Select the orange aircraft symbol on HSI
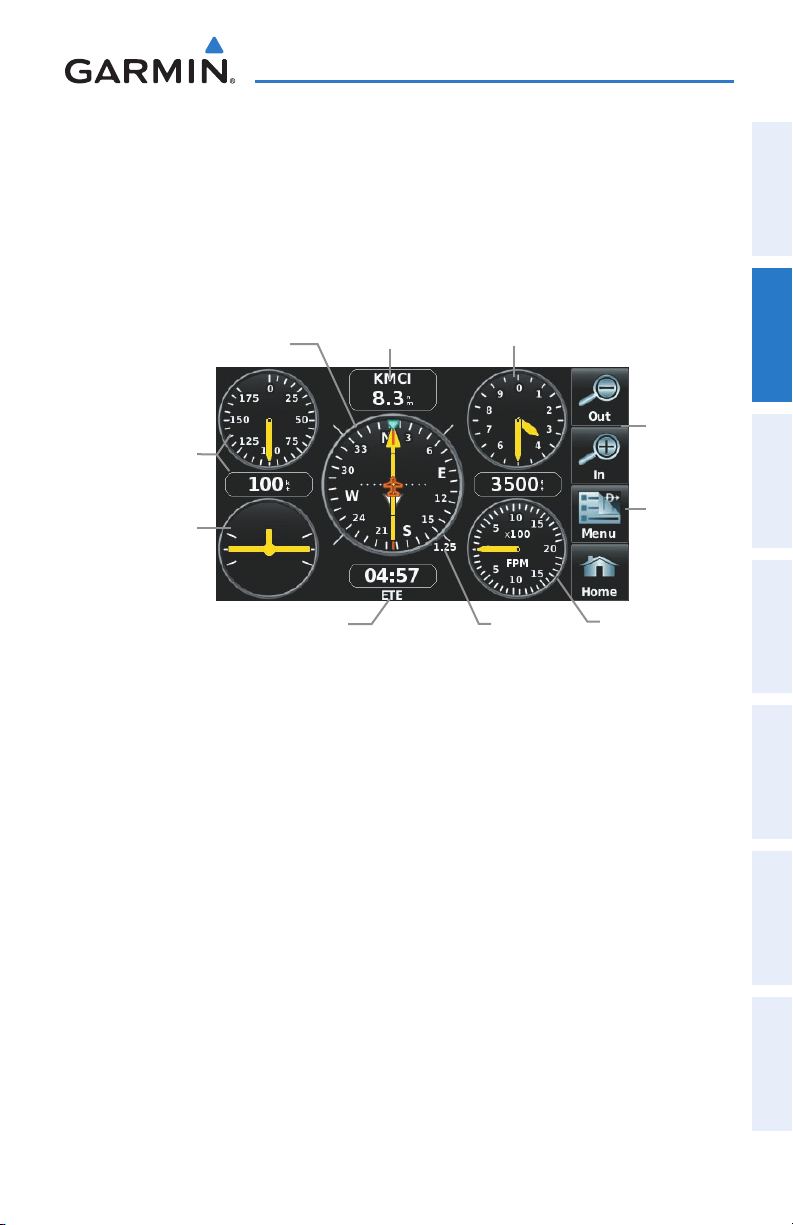Image resolution: width=793 pixels, height=1225 pixels. click(393, 490)
